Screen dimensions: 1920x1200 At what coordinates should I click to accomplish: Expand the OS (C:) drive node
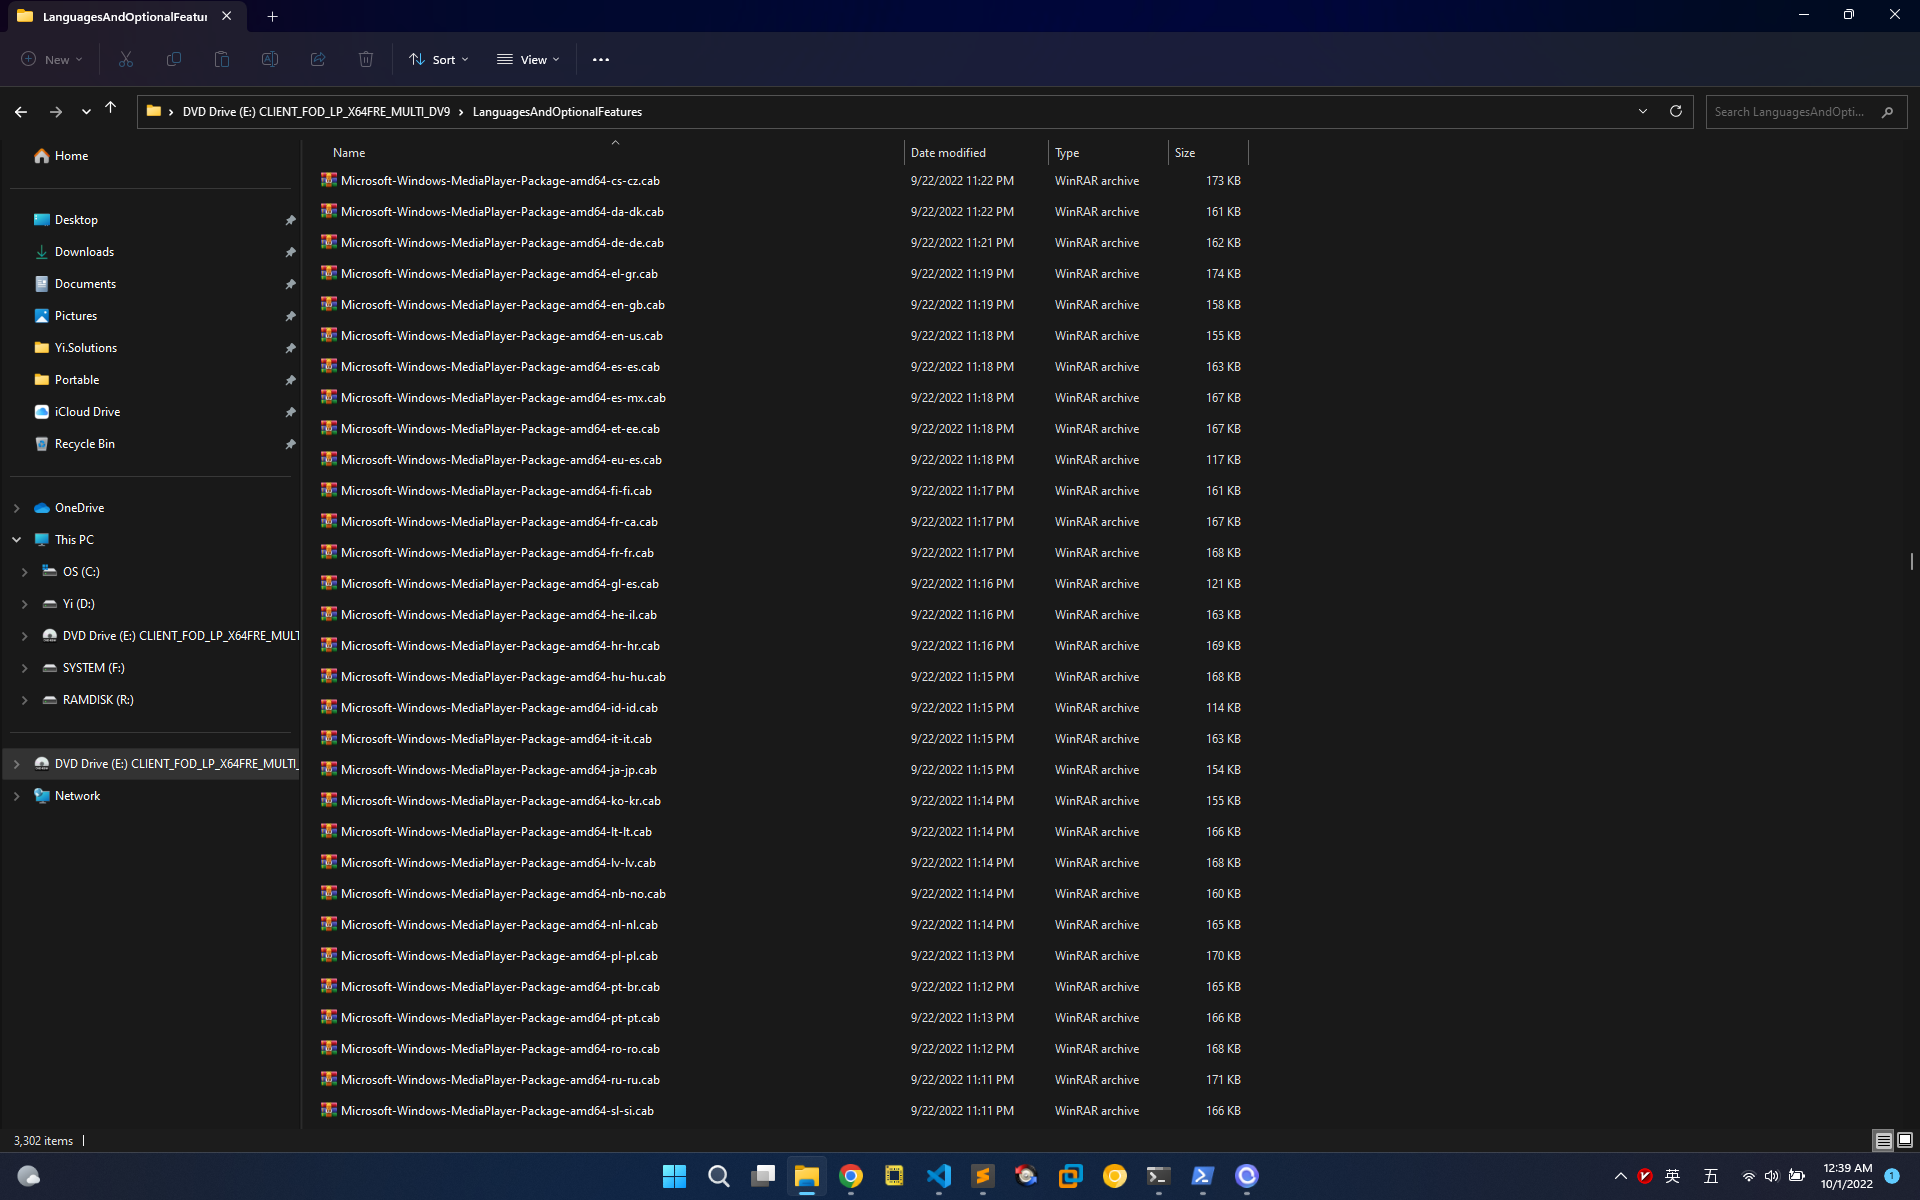click(25, 572)
